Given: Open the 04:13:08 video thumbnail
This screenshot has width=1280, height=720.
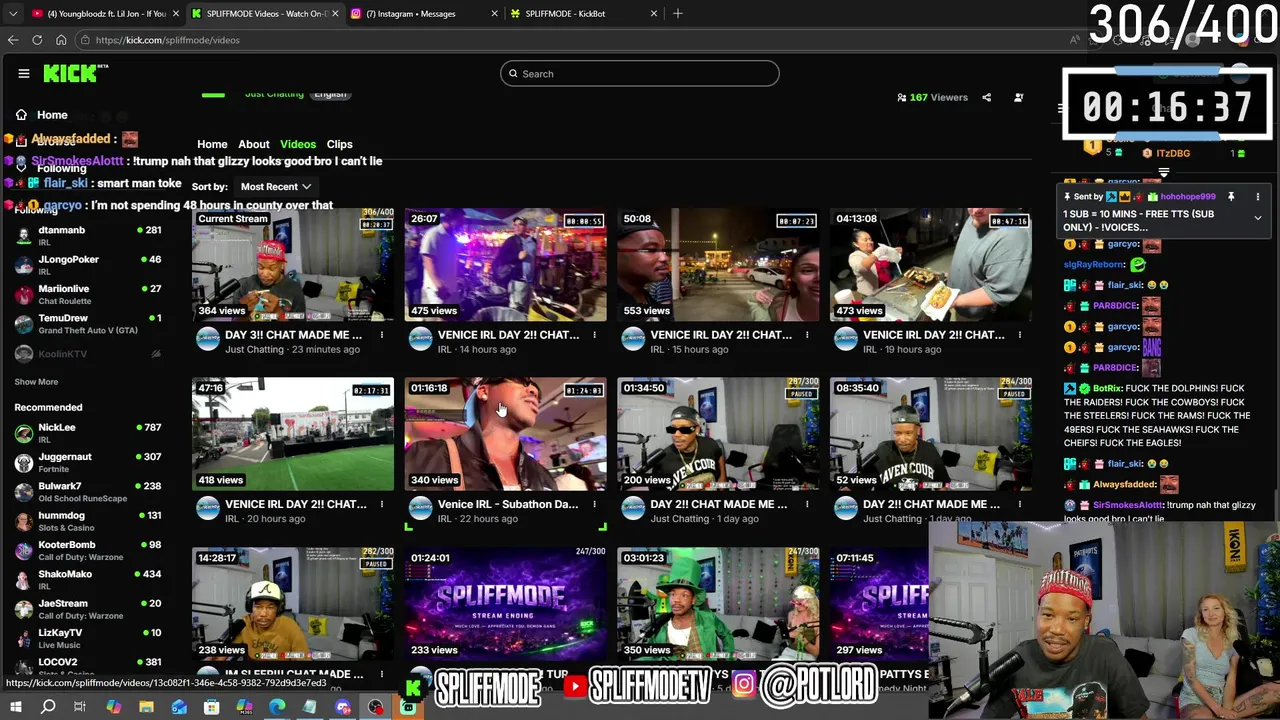Looking at the screenshot, I should 931,265.
